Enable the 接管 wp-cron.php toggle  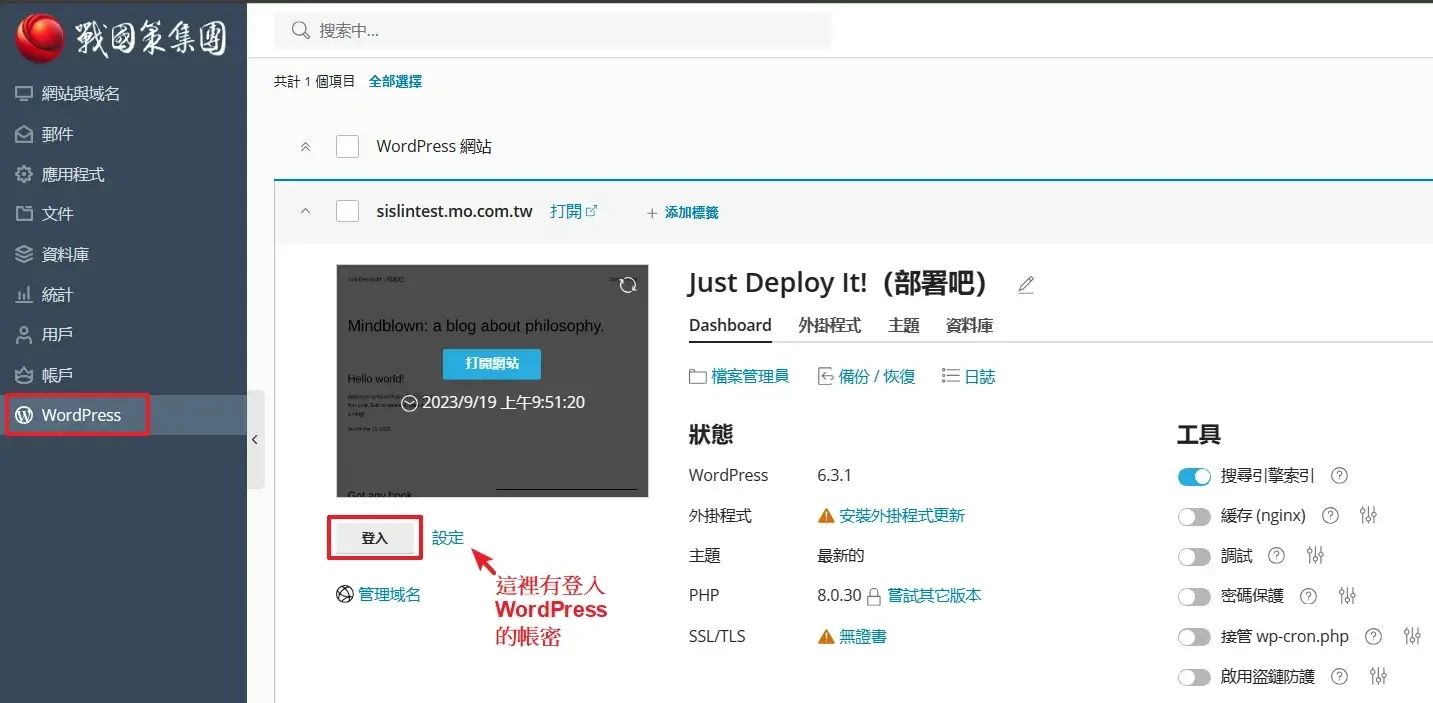click(1194, 637)
